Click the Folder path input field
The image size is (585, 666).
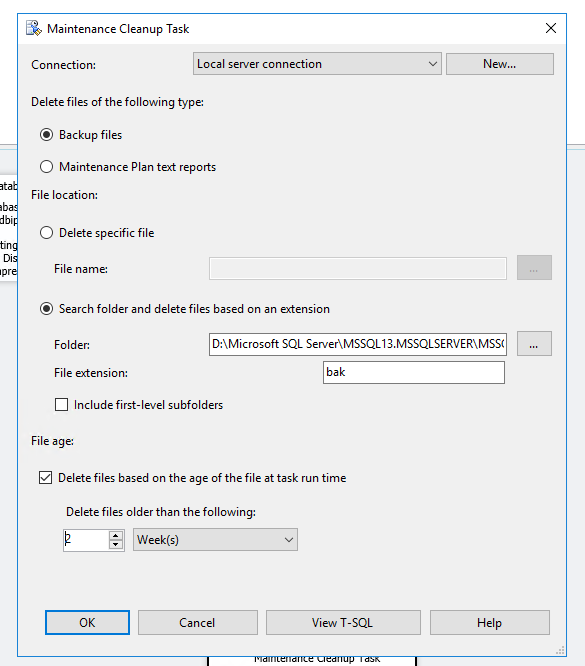click(x=358, y=344)
